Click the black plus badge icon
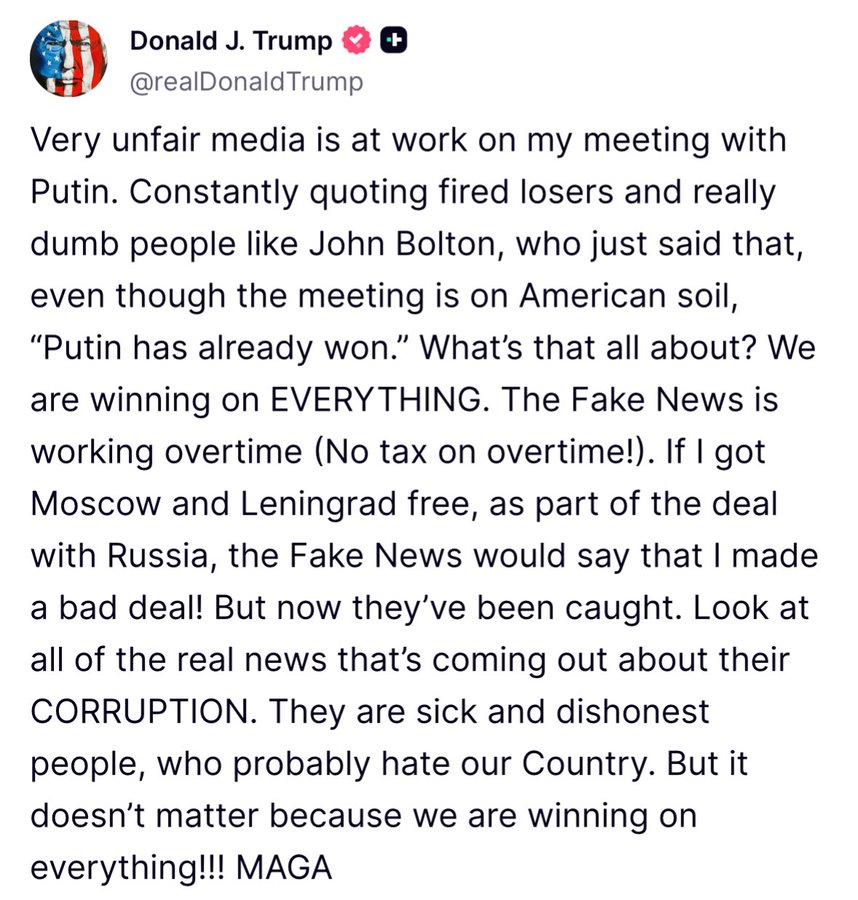Image resolution: width=858 pixels, height=900 pixels. coord(394,41)
